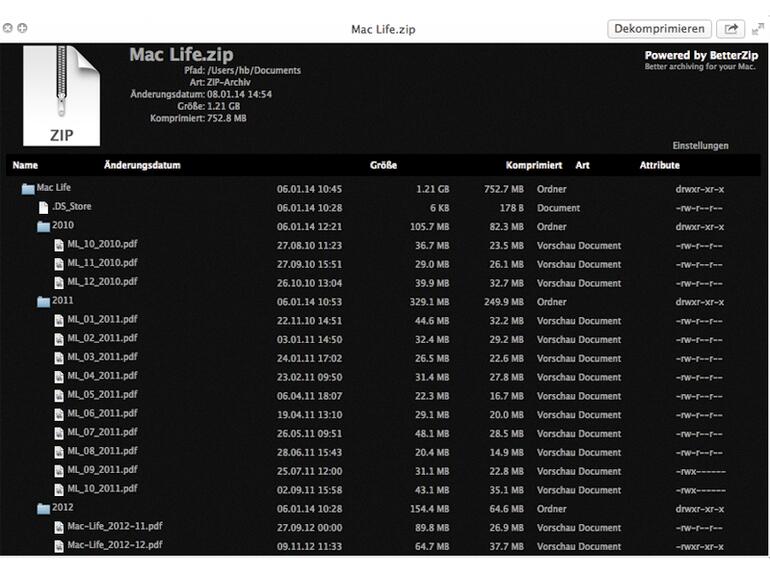
Task: Select the ML_07_2011.pdf file name
Action: 102,432
